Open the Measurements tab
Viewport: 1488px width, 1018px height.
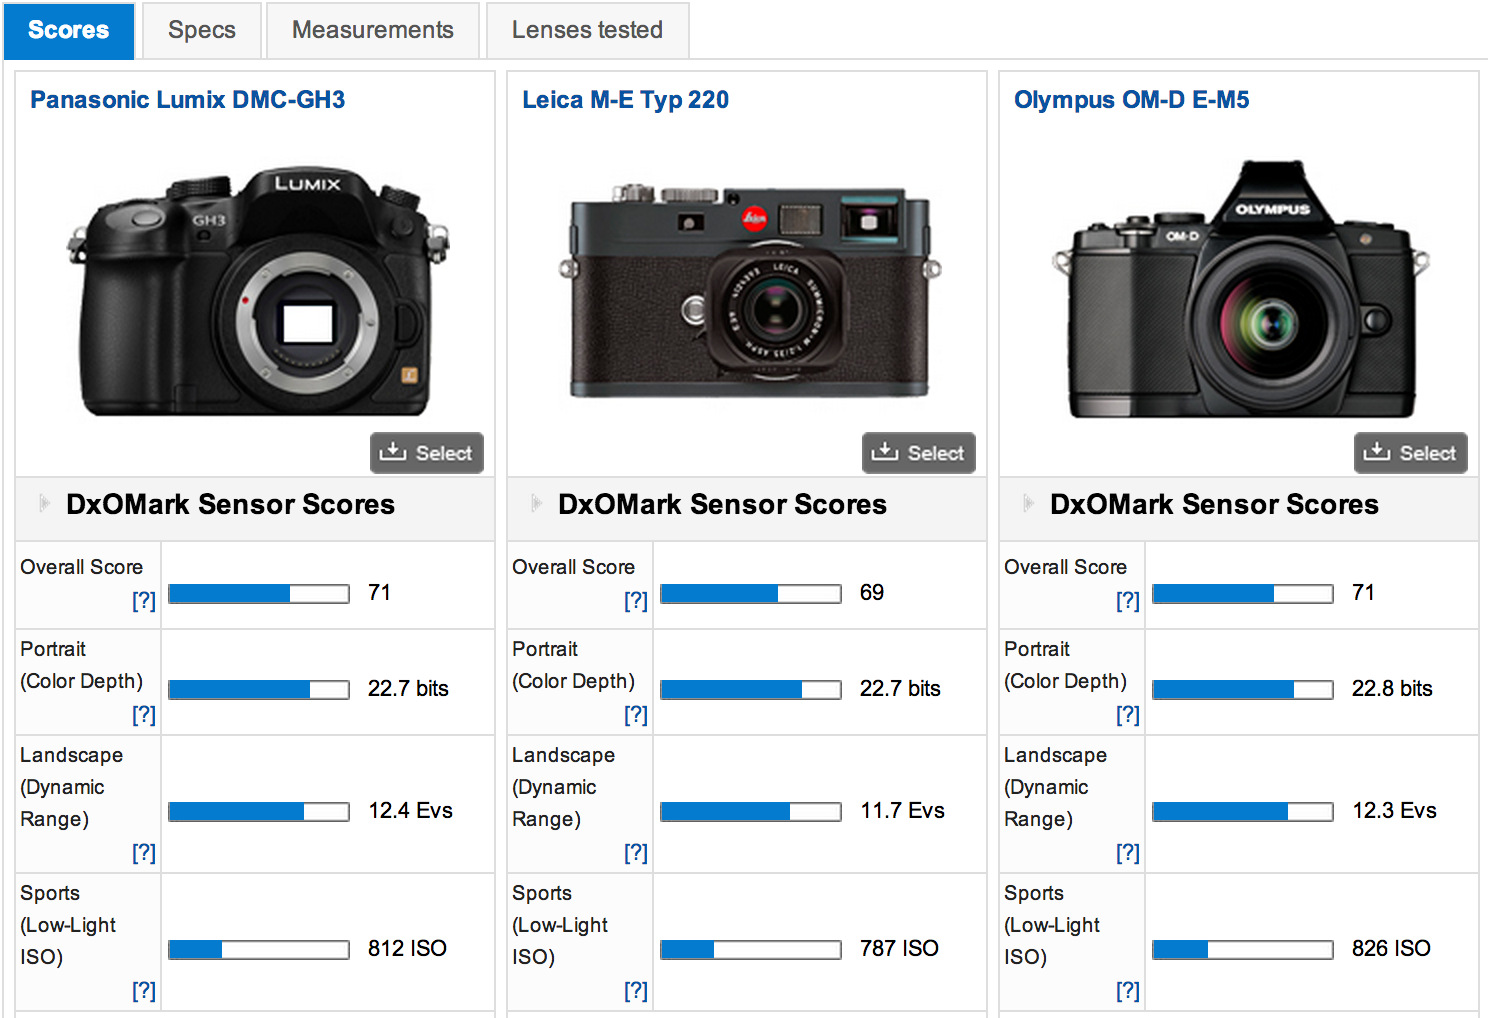(373, 31)
